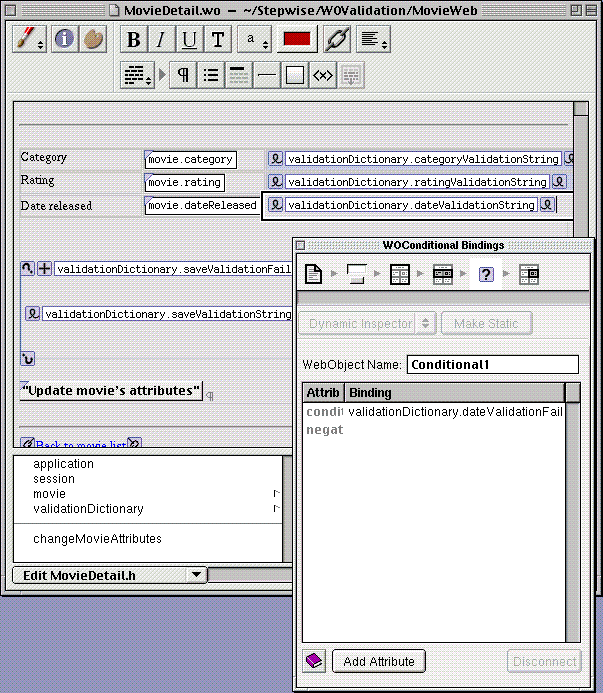The width and height of the screenshot is (603, 693).
Task: Expand the movie entry
Action: [x=277, y=493]
